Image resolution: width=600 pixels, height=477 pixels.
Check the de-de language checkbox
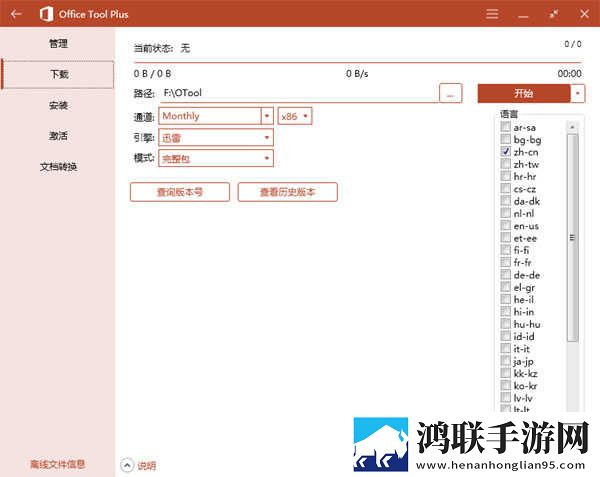point(505,274)
